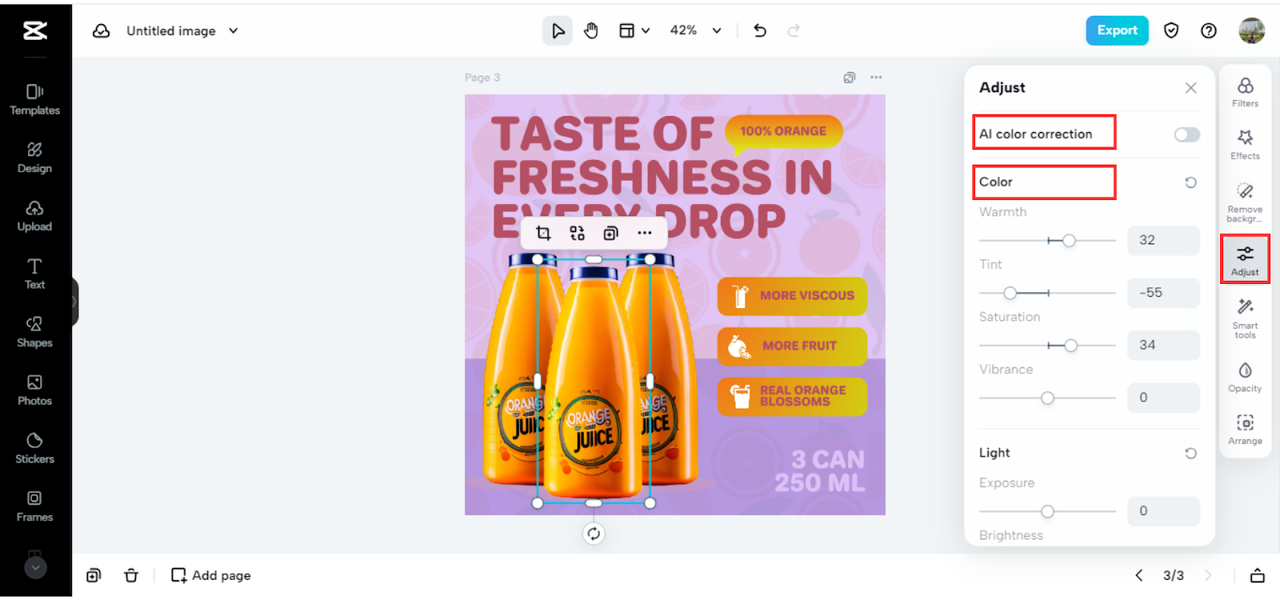
Task: Click the rotate handle below the bottle
Action: pos(594,534)
